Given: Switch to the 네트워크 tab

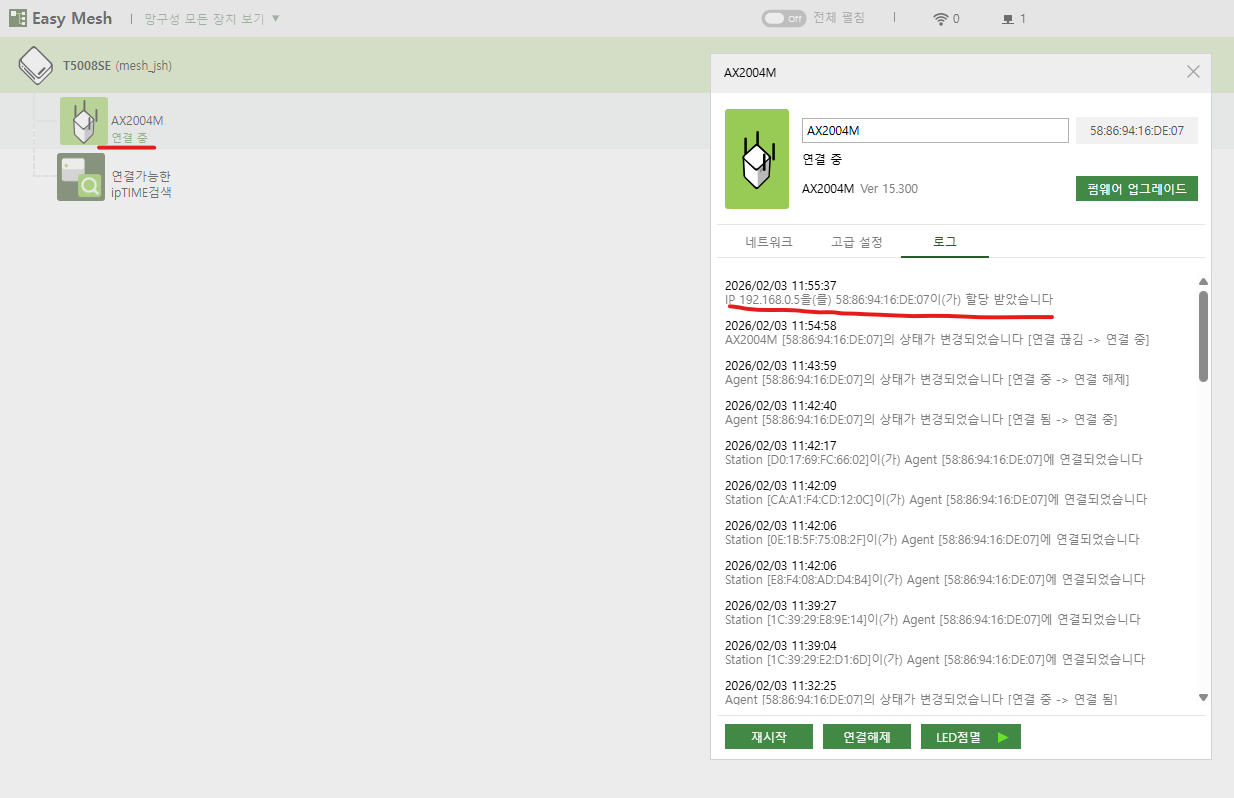Looking at the screenshot, I should [x=769, y=242].
